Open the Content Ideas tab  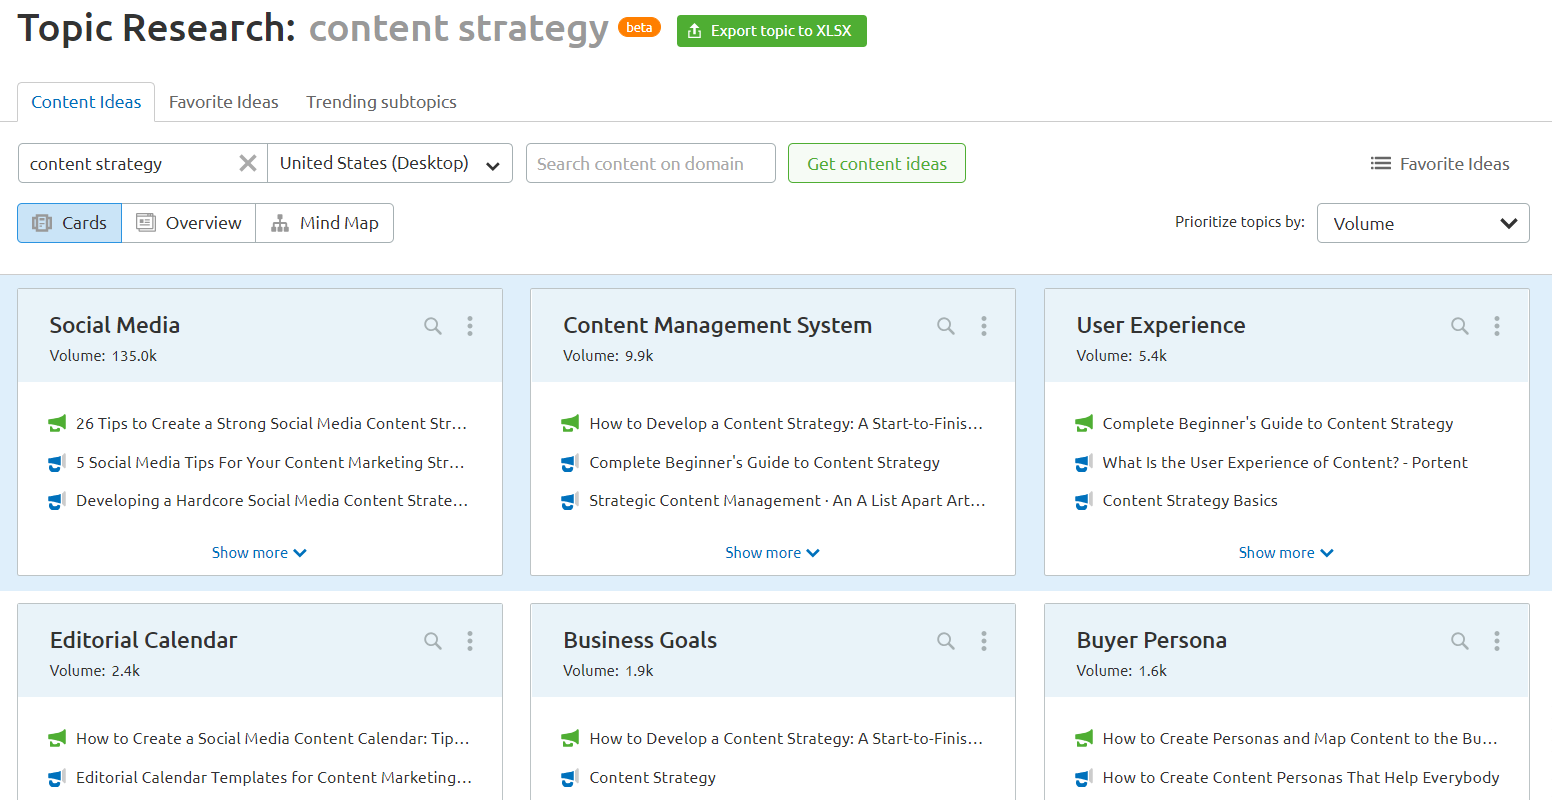click(x=86, y=102)
